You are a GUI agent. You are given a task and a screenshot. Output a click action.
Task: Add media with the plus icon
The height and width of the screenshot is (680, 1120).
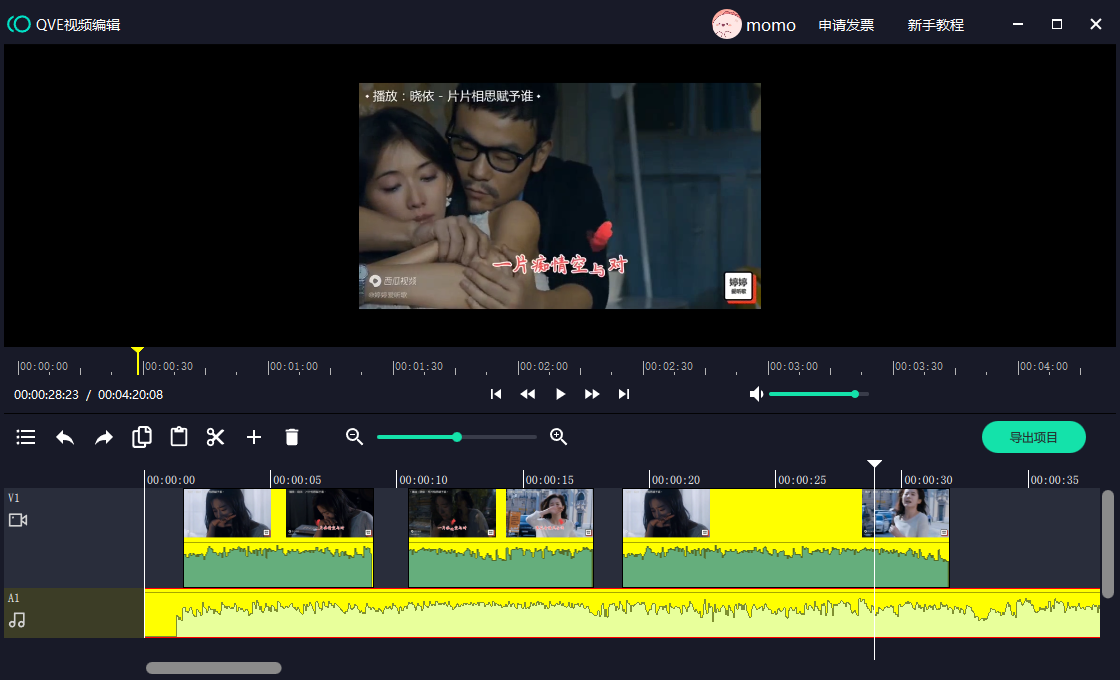point(254,437)
